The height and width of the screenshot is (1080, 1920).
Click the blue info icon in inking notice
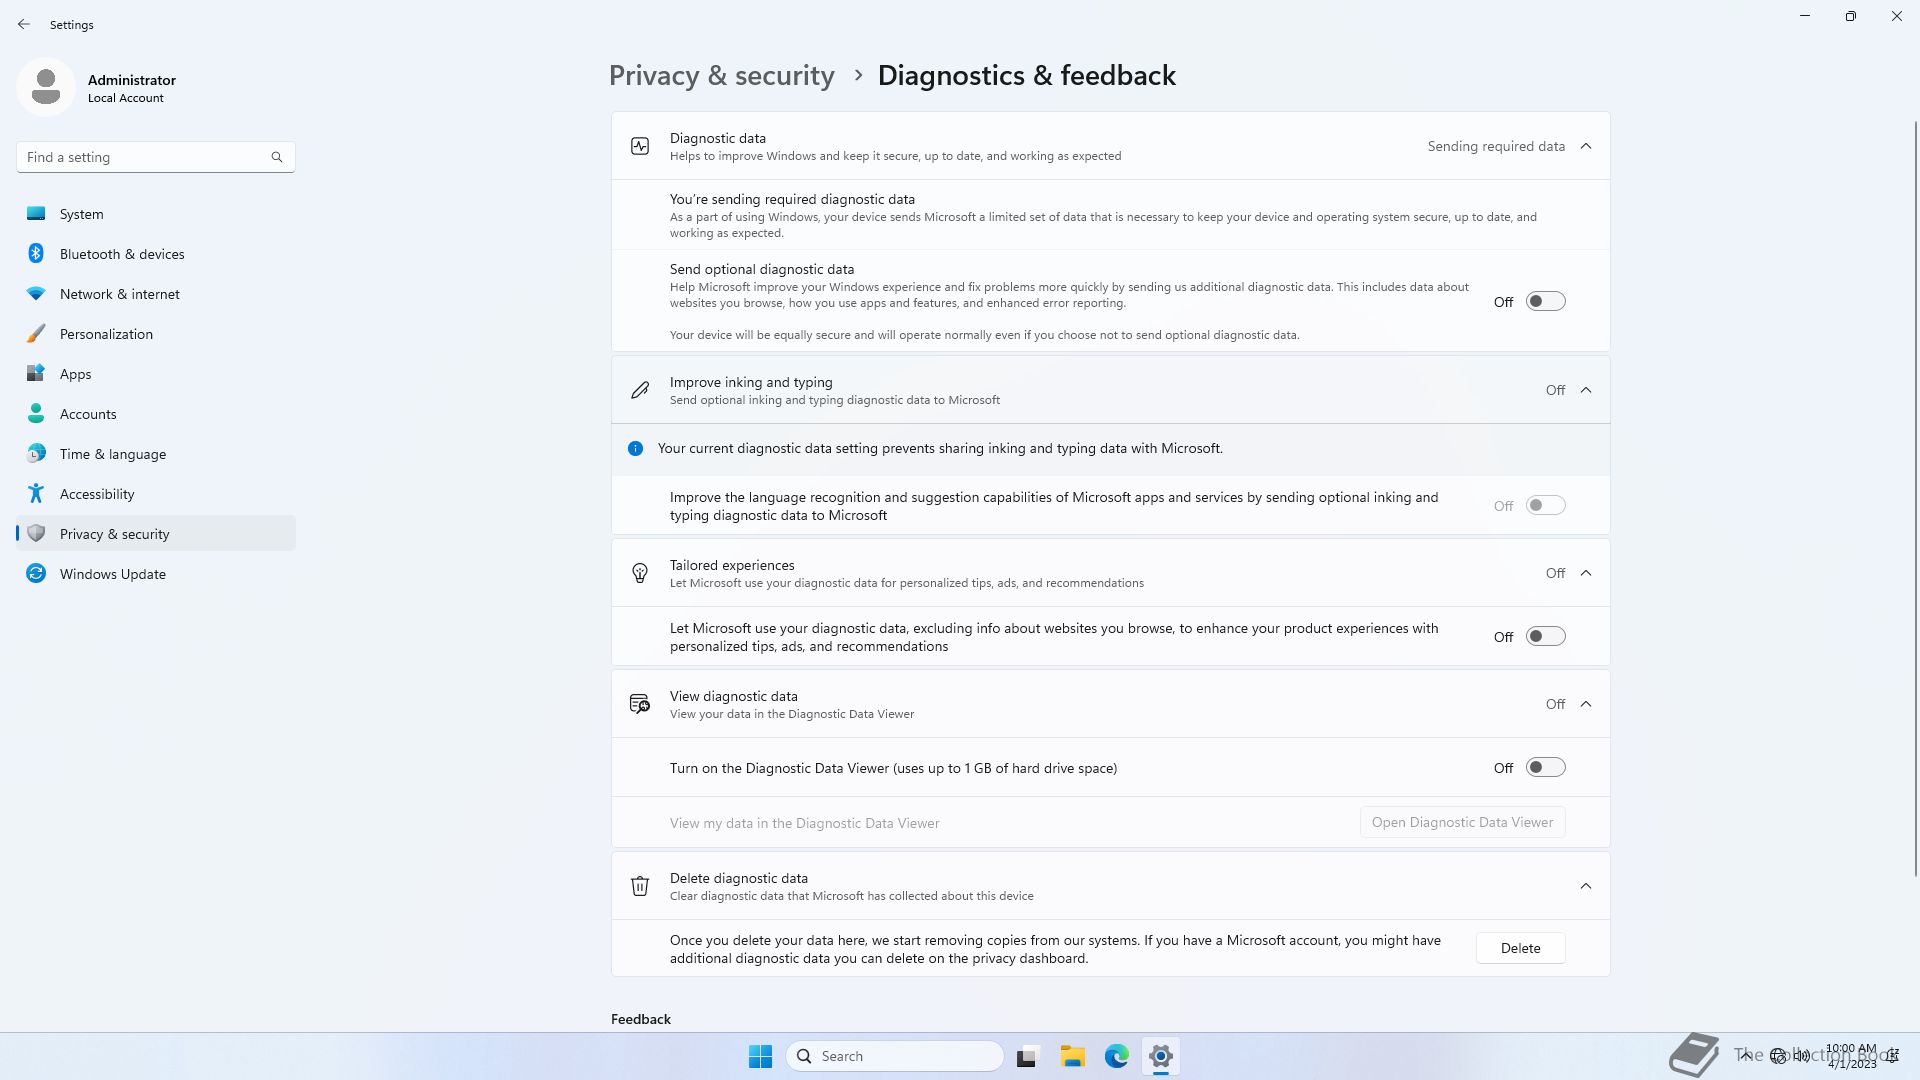click(635, 449)
